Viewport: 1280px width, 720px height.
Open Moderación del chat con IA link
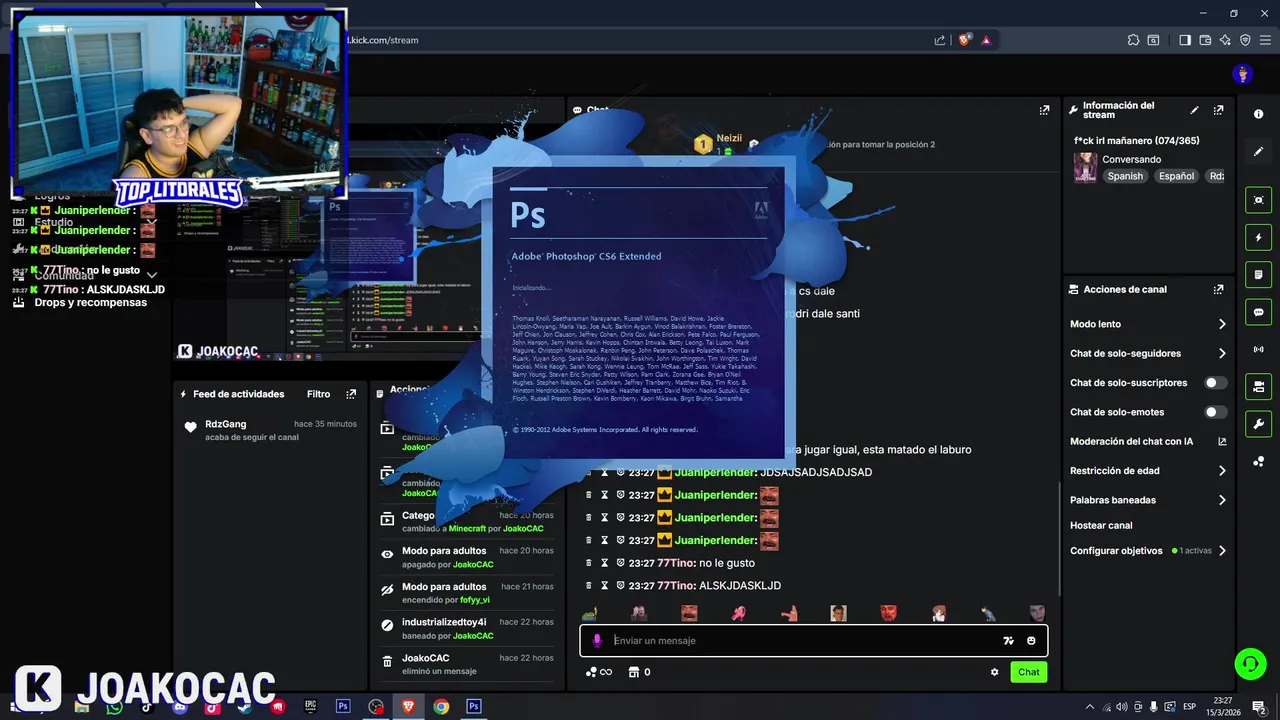1222,441
